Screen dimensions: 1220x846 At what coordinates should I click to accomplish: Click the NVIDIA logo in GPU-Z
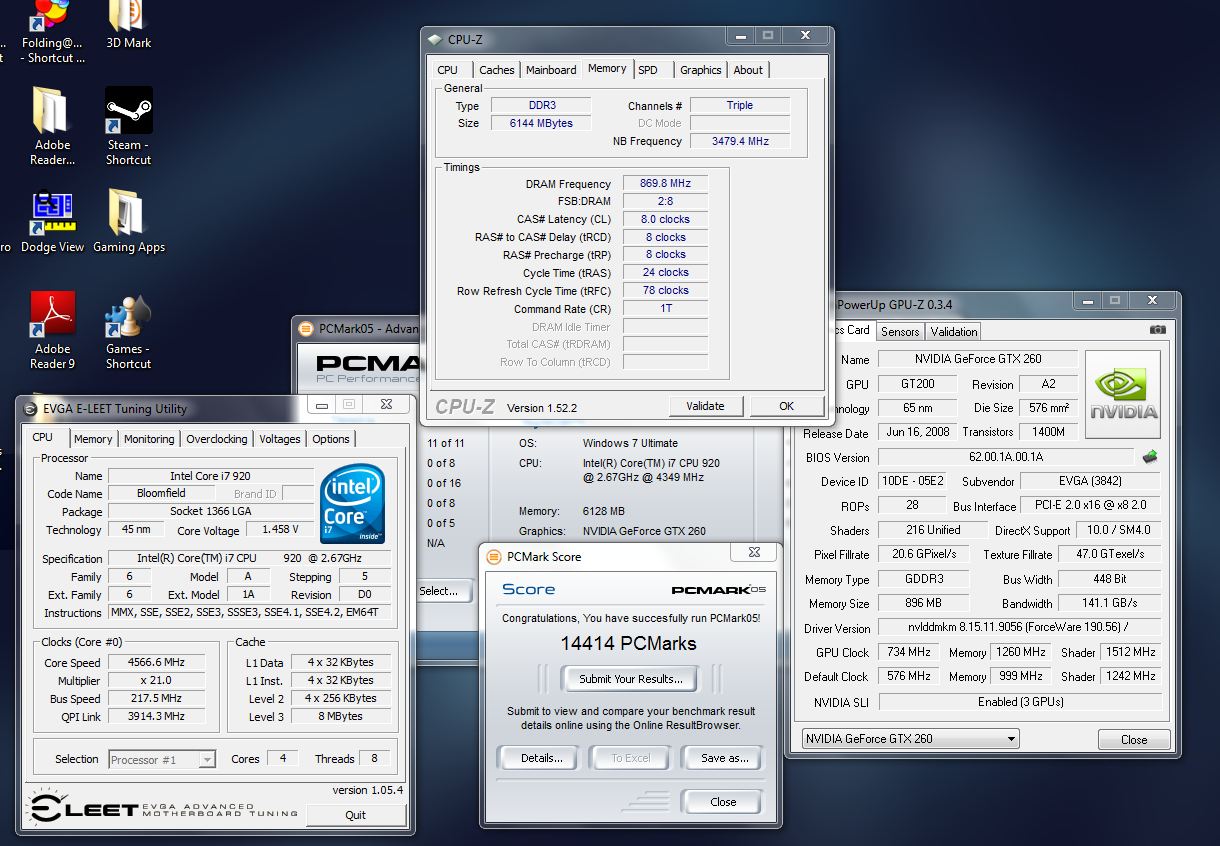pos(1123,394)
